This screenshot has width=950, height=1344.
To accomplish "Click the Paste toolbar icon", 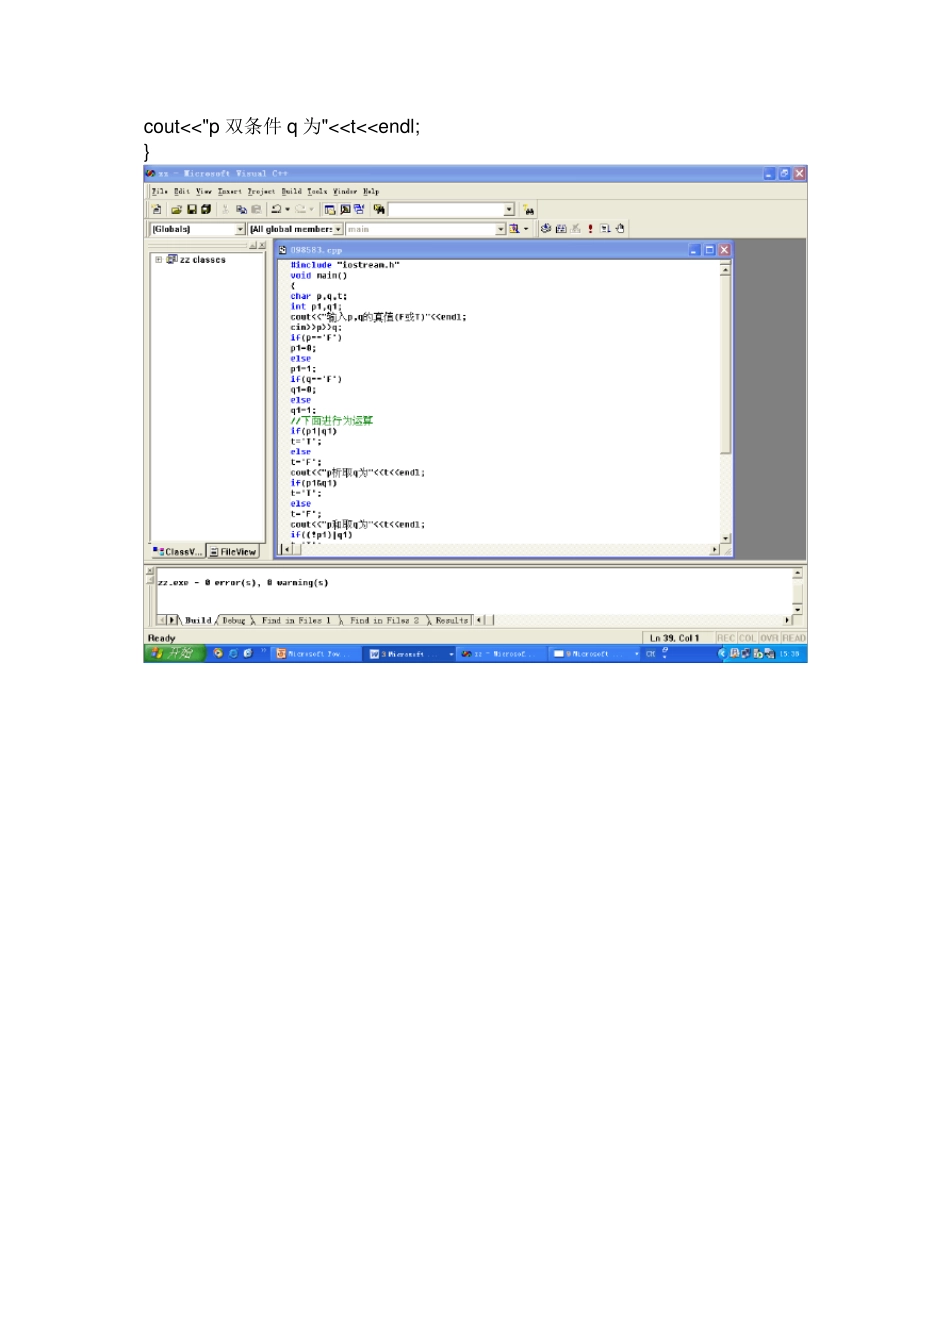I will 256,209.
